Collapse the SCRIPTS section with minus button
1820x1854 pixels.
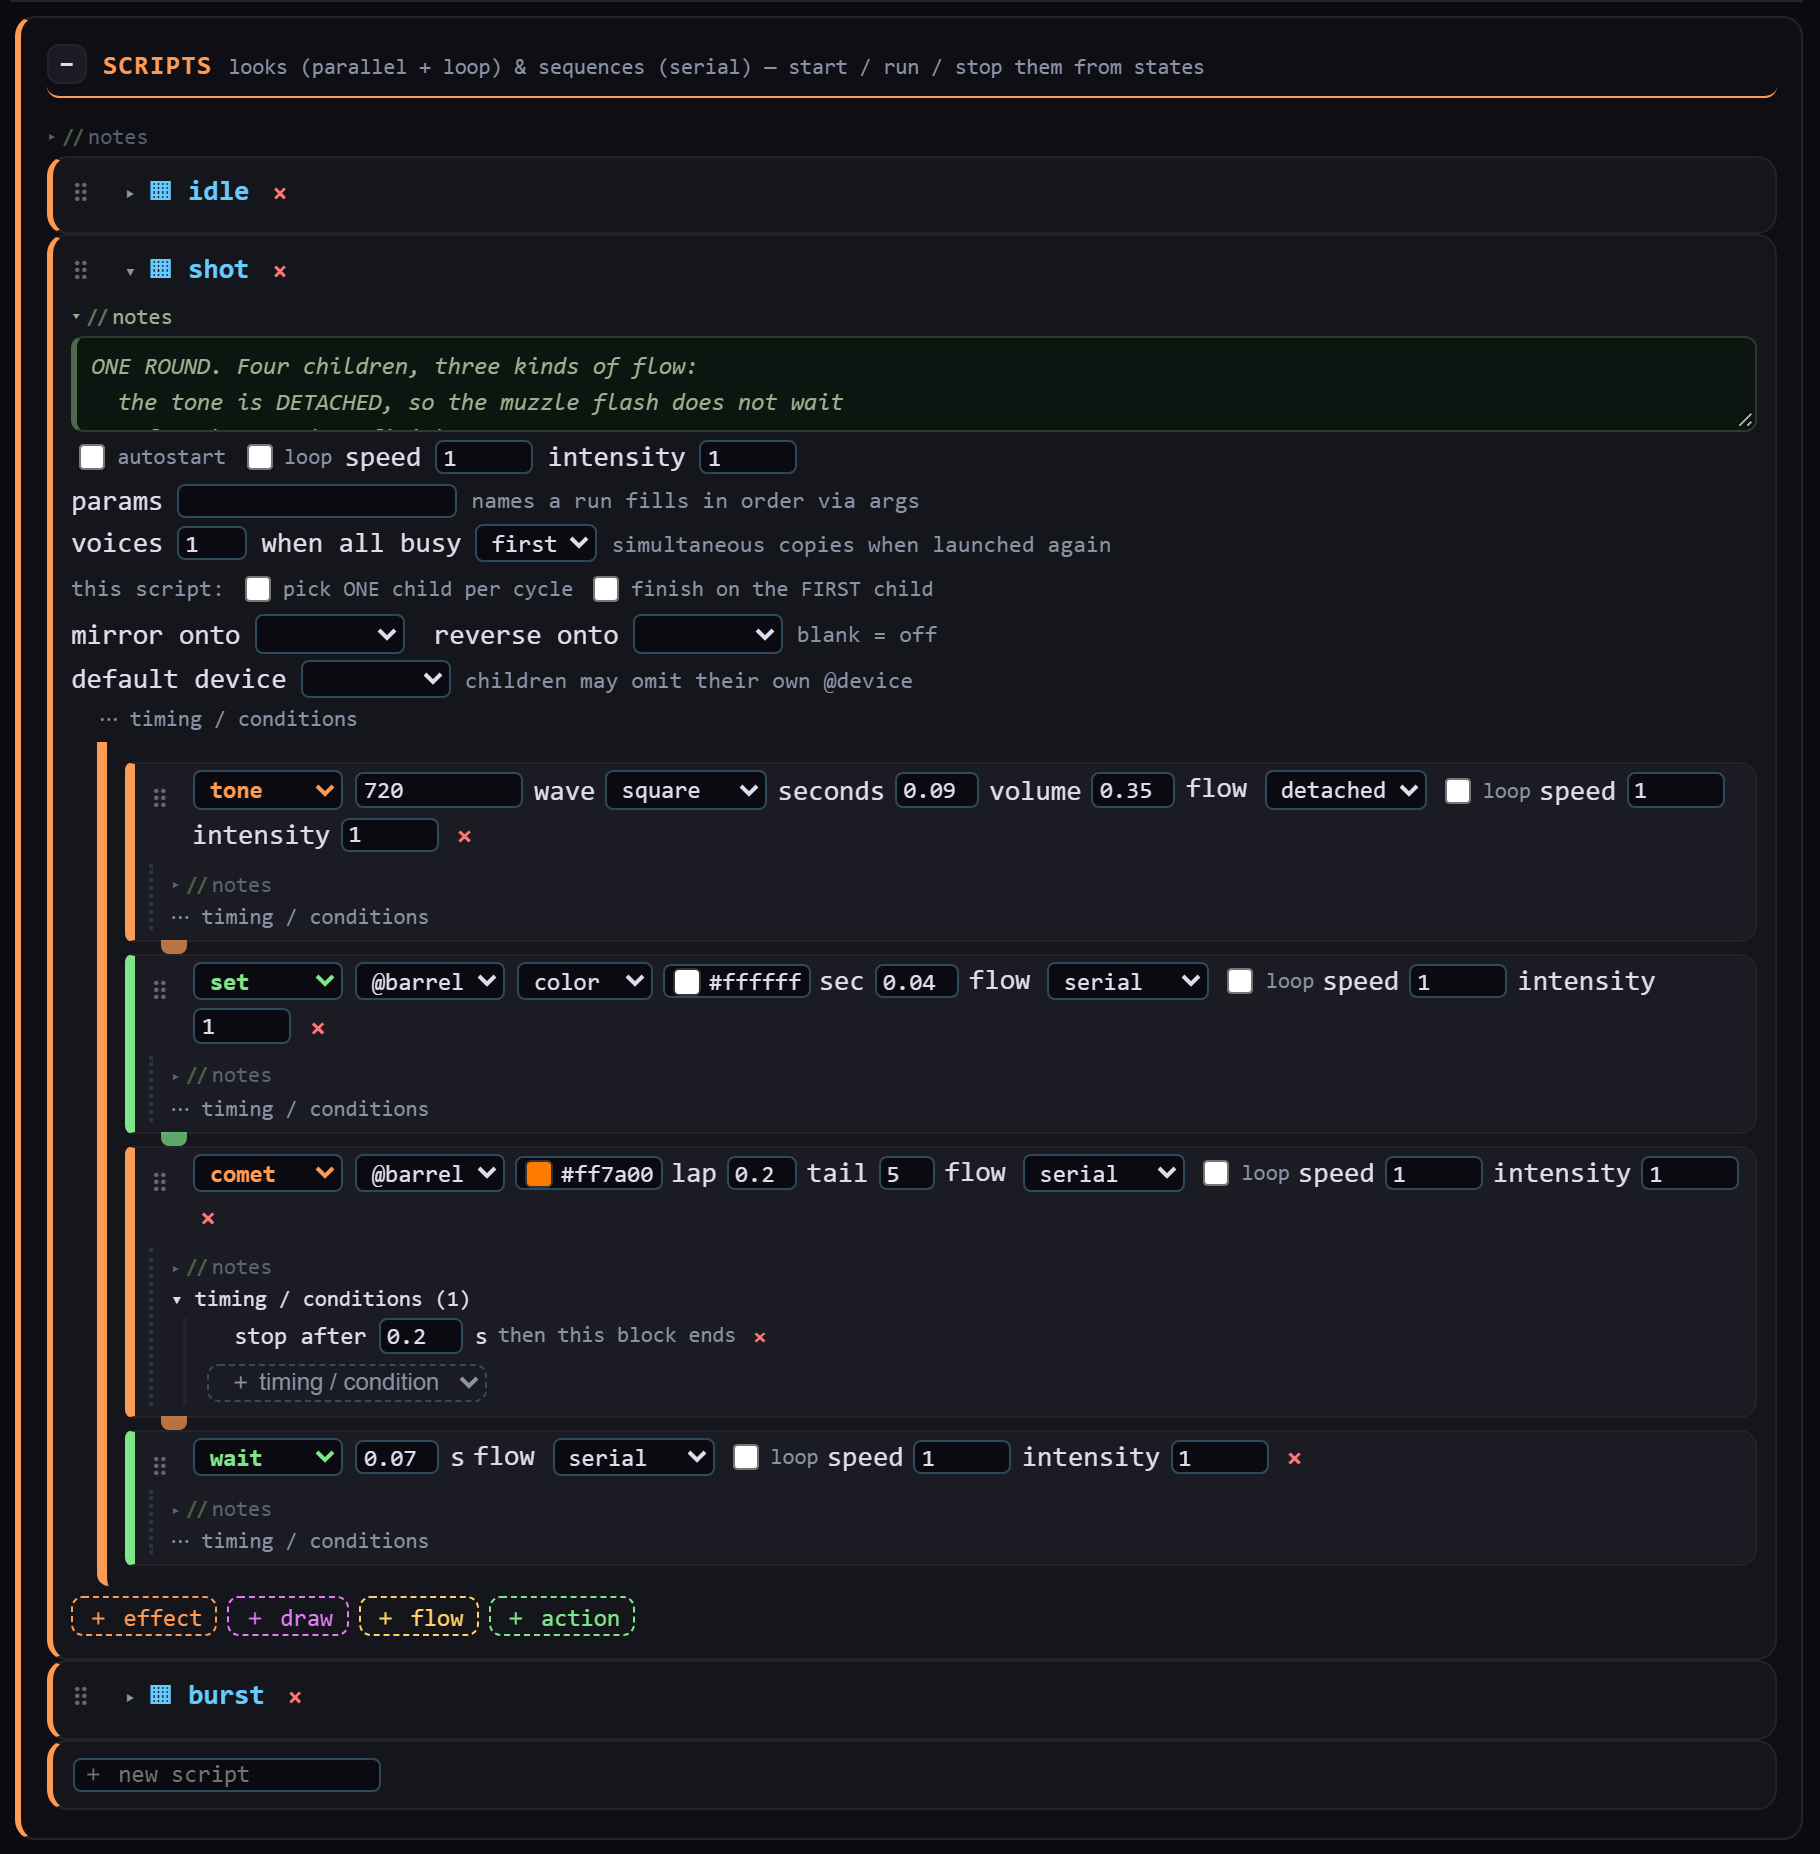pyautogui.click(x=67, y=66)
